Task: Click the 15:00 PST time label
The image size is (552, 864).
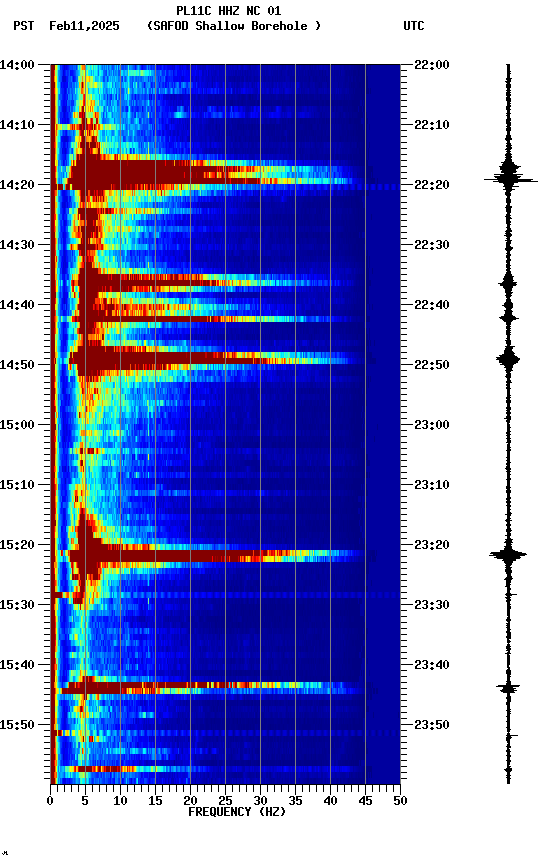Action: click(17, 425)
